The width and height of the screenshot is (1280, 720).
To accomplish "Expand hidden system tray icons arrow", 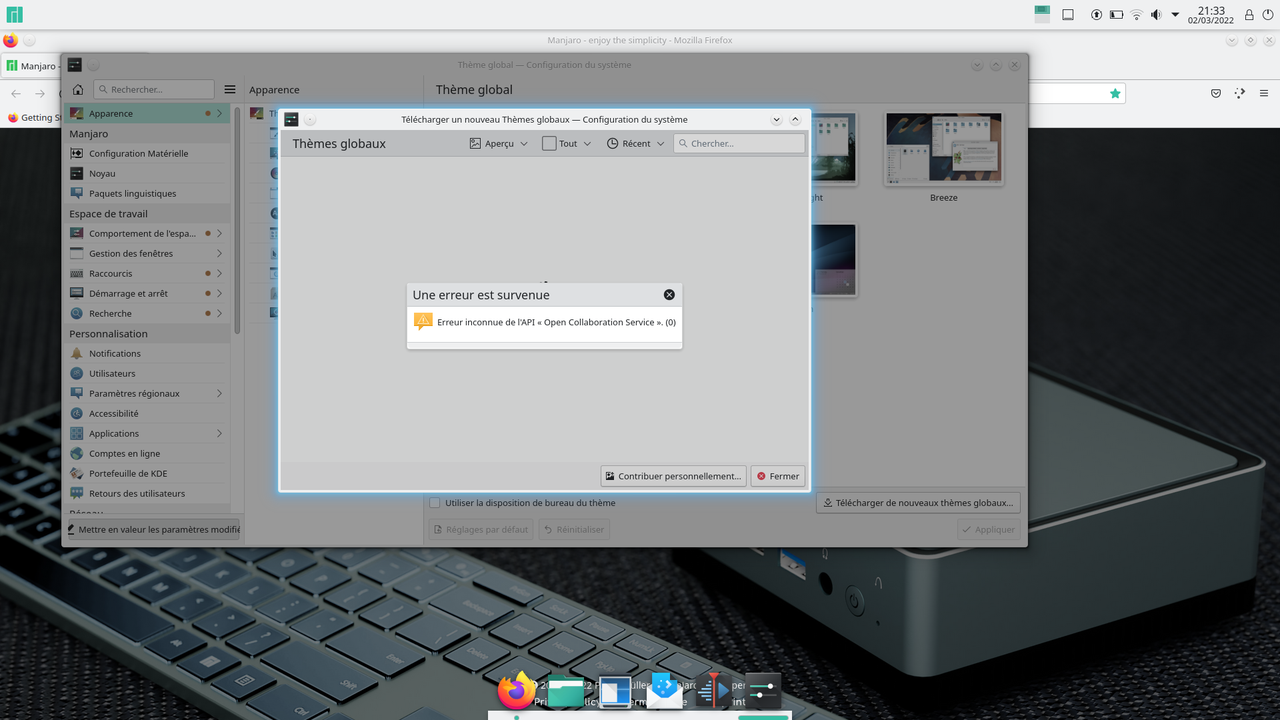I will point(1176,14).
